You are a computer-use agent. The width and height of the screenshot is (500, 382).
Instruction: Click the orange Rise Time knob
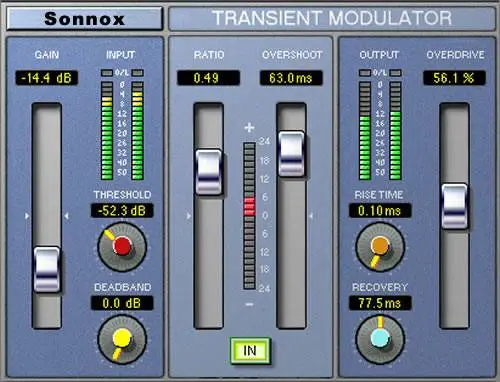point(380,247)
